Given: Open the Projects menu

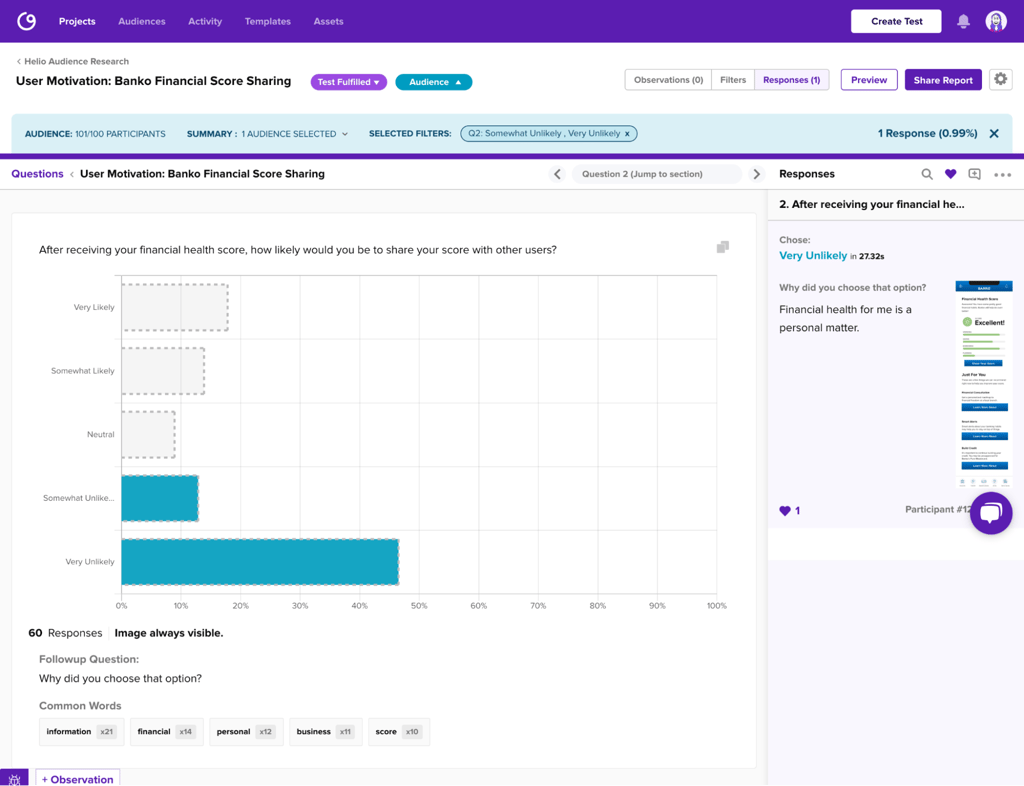Looking at the screenshot, I should tap(77, 22).
